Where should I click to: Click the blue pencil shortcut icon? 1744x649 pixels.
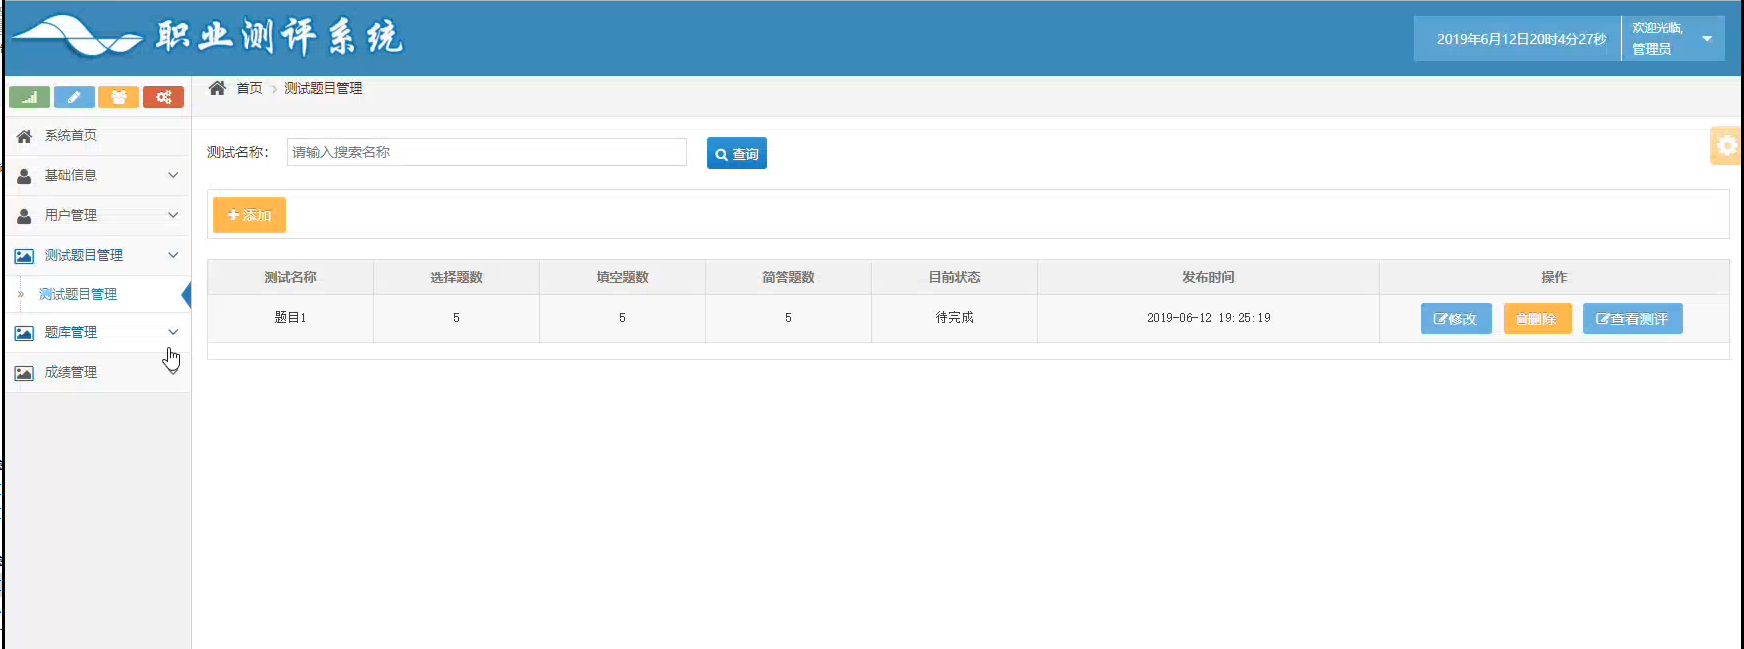pyautogui.click(x=74, y=97)
